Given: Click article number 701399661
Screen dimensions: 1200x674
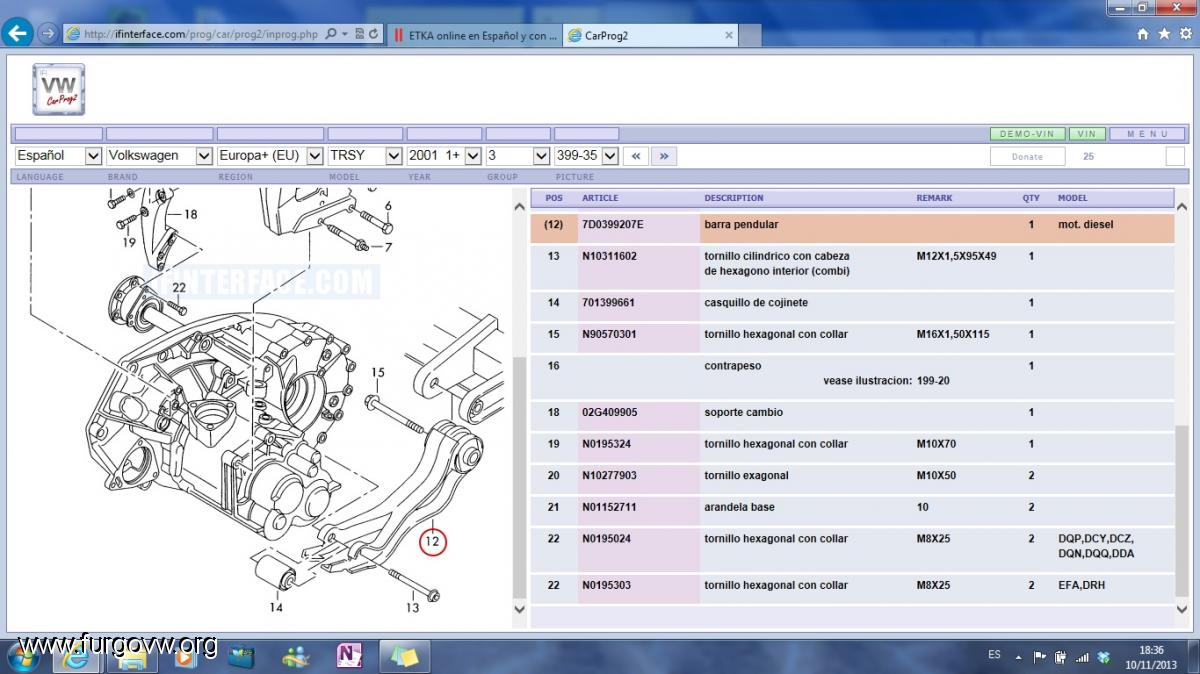Looking at the screenshot, I should click(608, 303).
